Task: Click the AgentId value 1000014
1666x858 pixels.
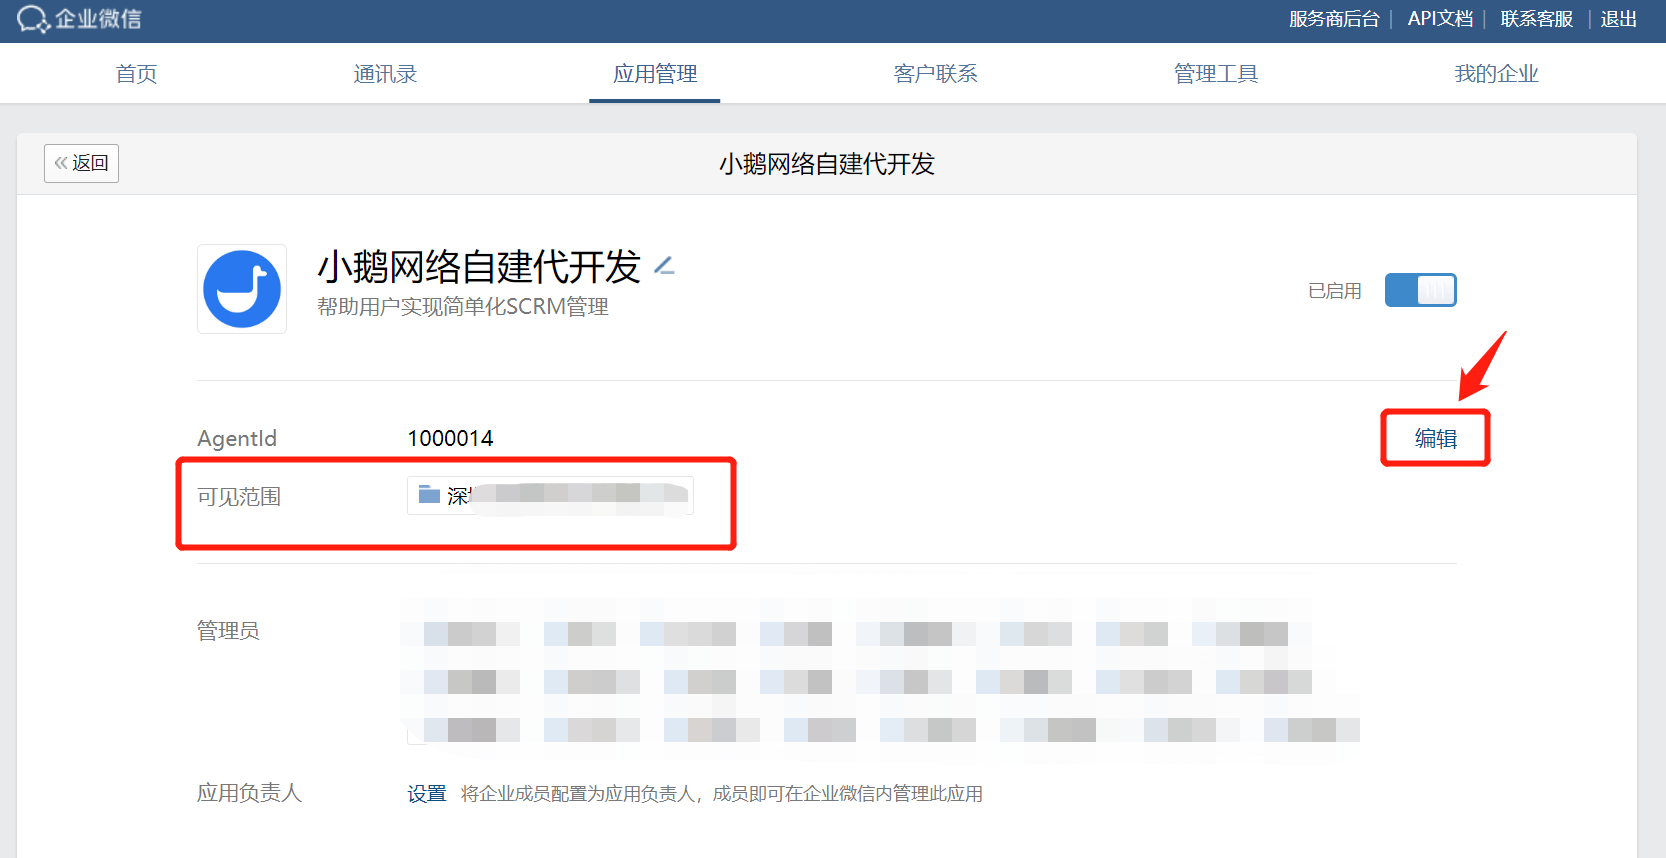Action: 450,438
